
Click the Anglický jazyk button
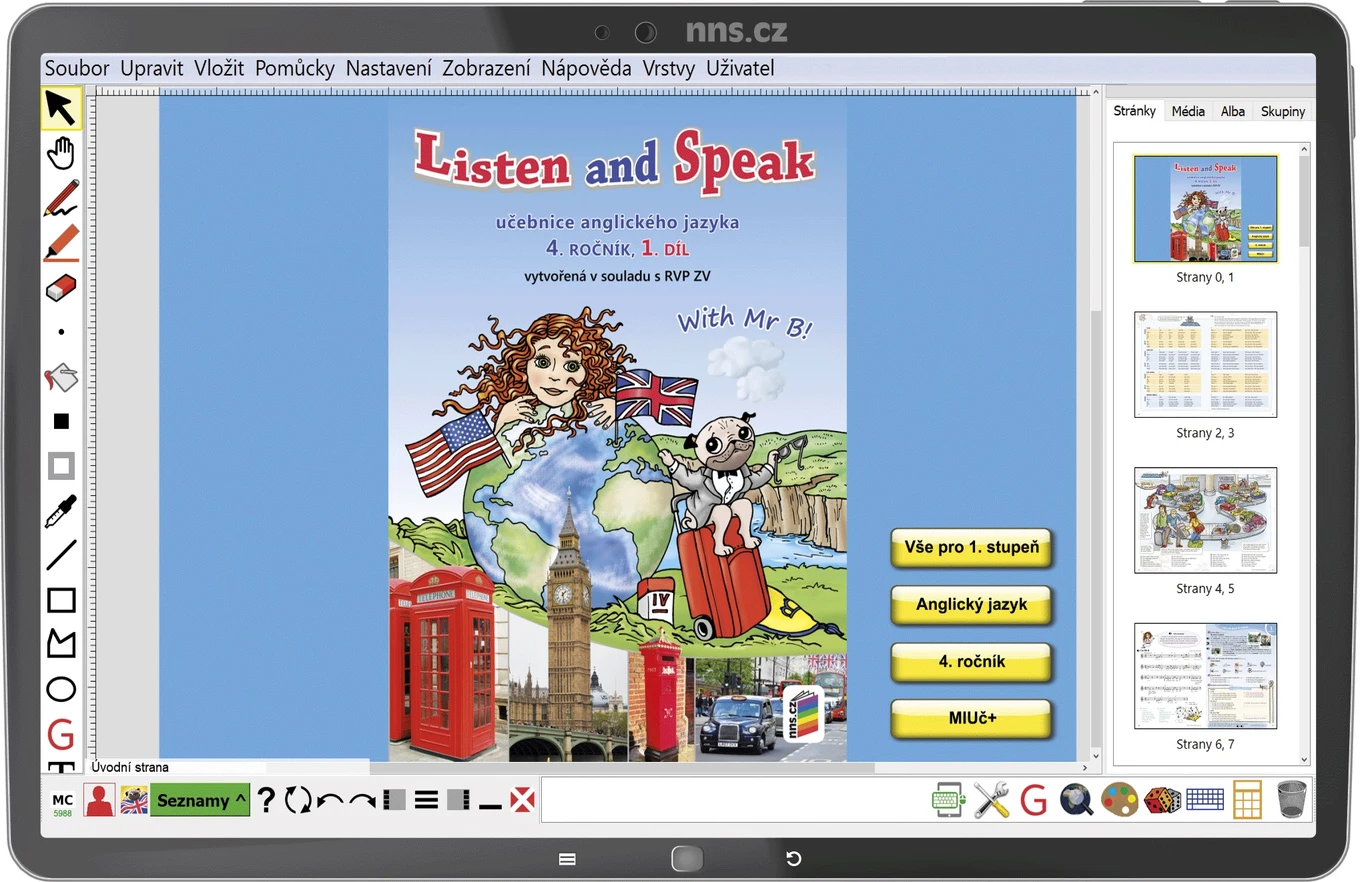971,605
